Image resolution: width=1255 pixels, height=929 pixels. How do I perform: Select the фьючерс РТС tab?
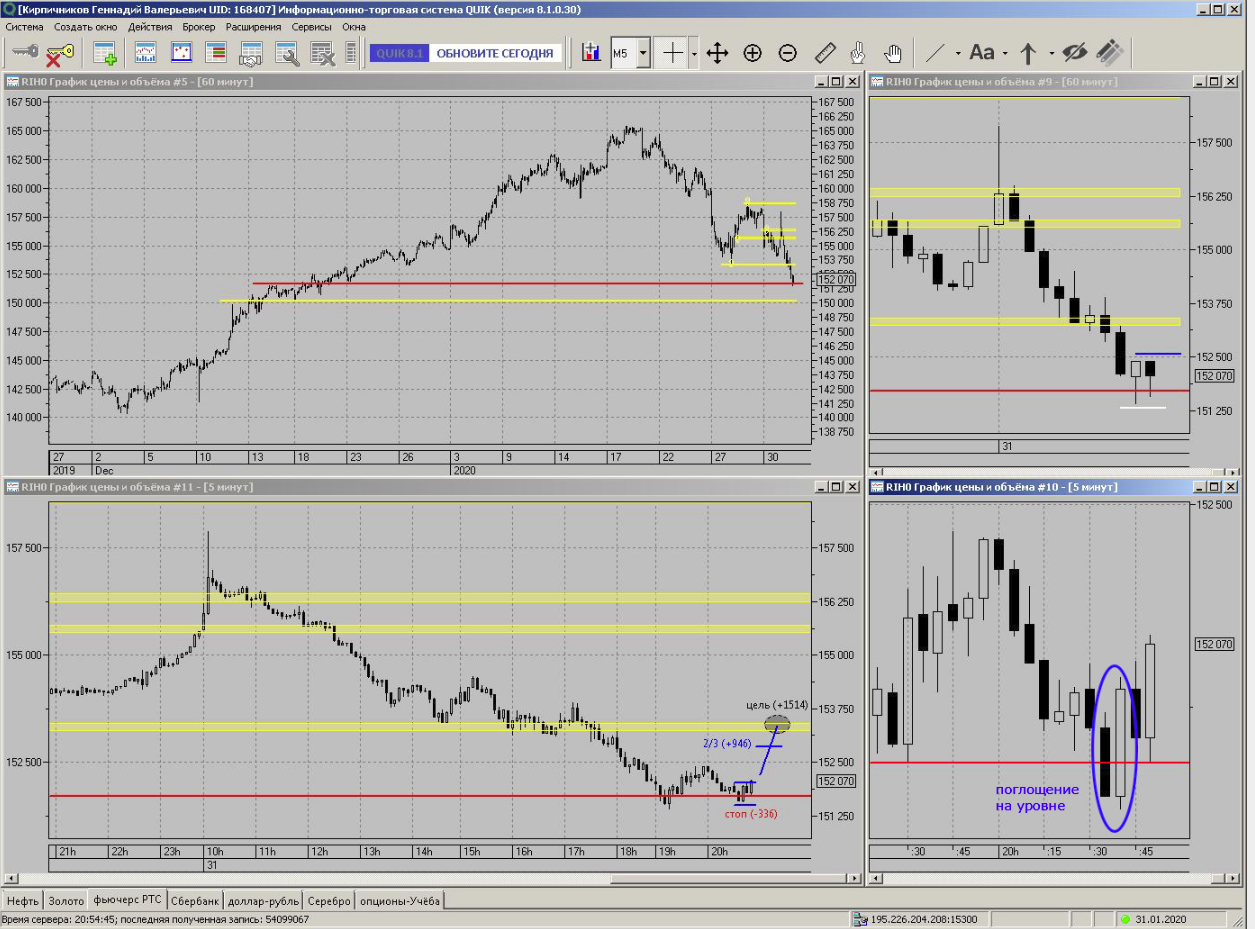click(127, 901)
